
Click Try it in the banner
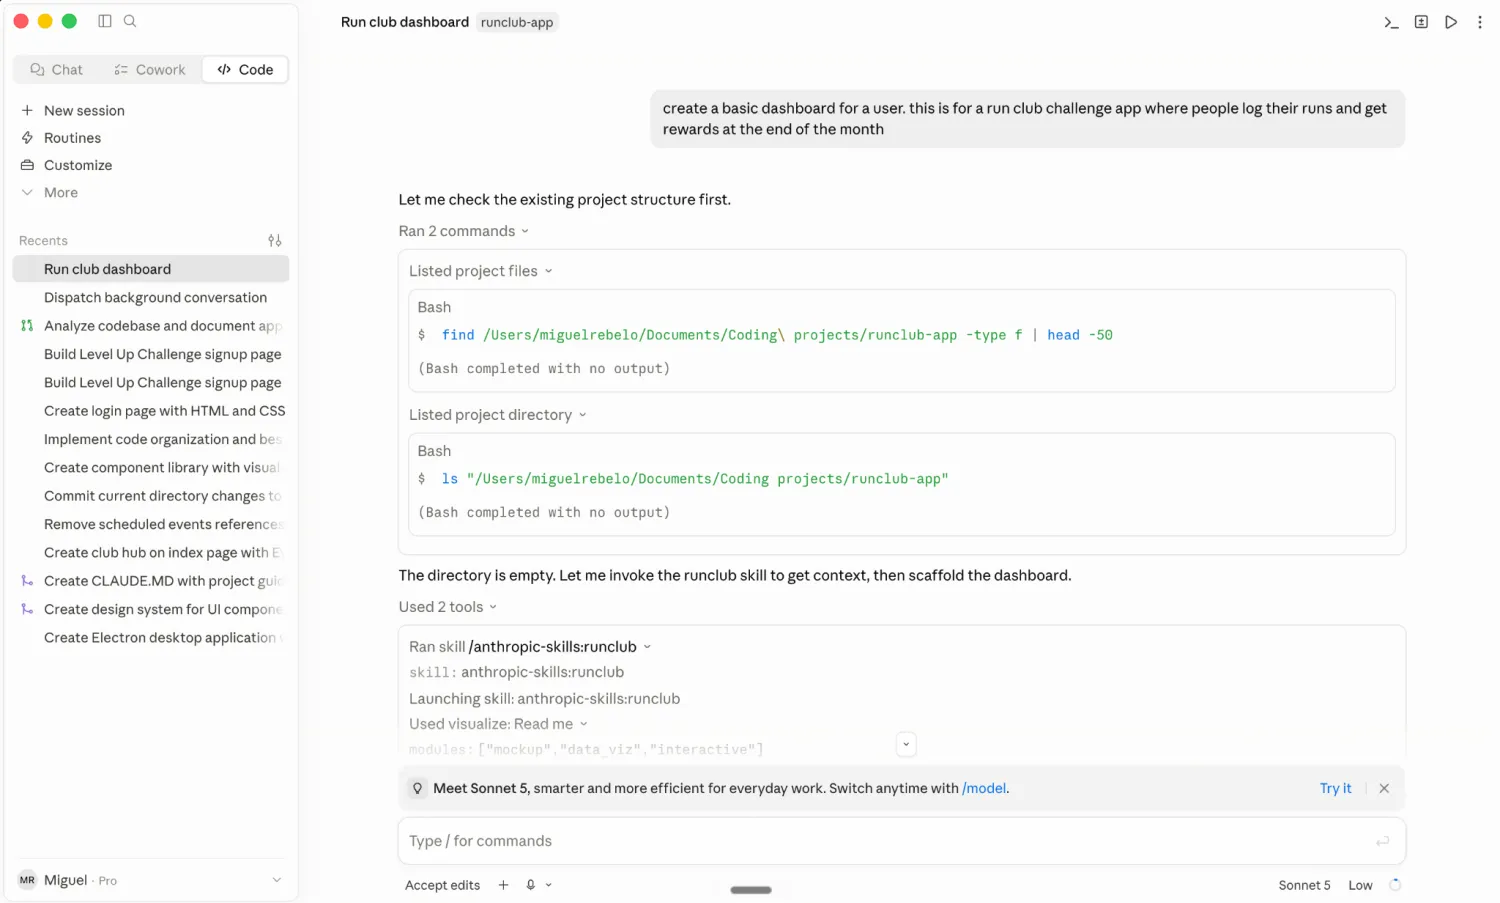[x=1335, y=789]
